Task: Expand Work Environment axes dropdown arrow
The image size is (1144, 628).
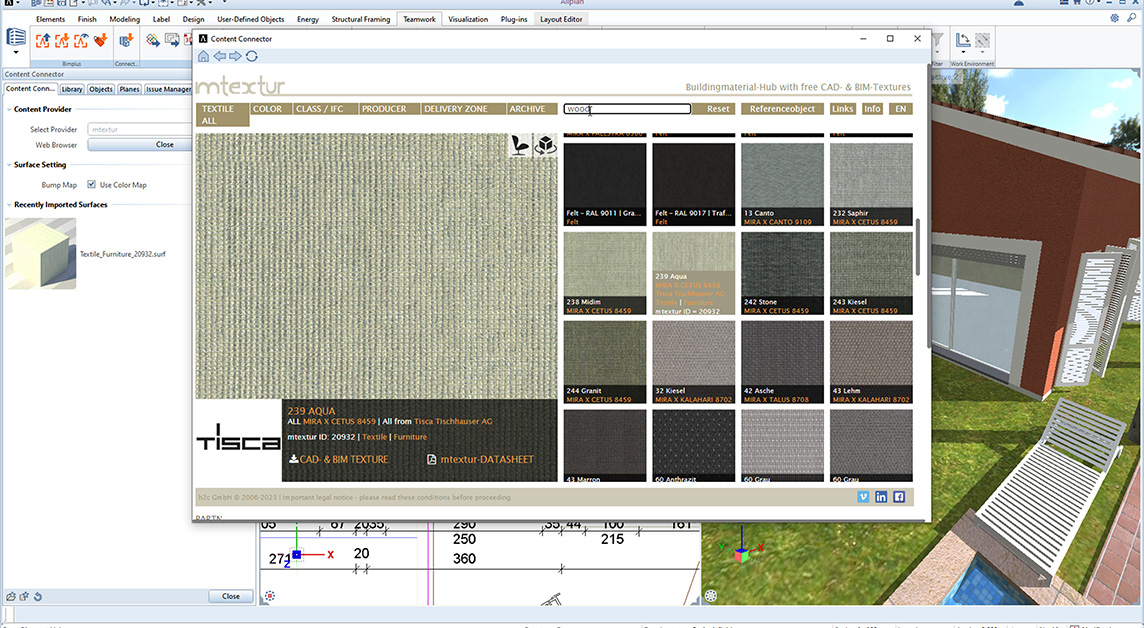Action: pos(963,53)
